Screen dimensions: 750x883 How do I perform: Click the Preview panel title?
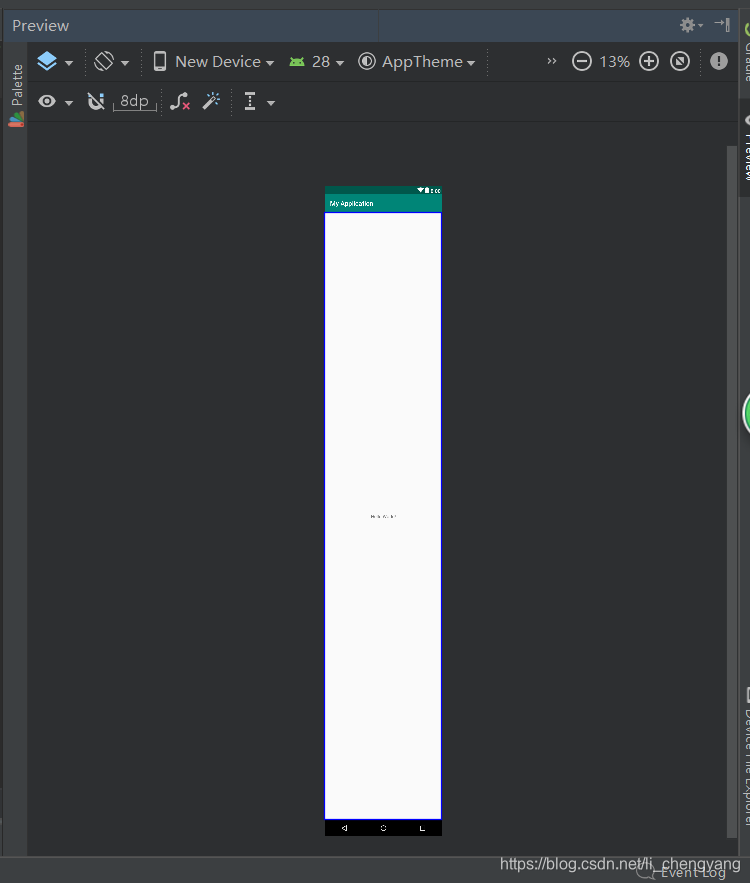click(x=41, y=26)
